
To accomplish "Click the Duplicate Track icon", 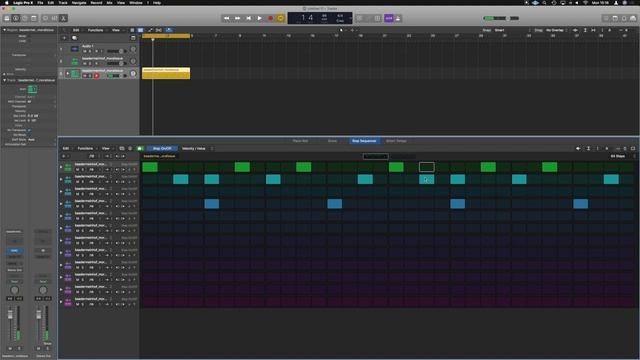I will tap(74, 38).
